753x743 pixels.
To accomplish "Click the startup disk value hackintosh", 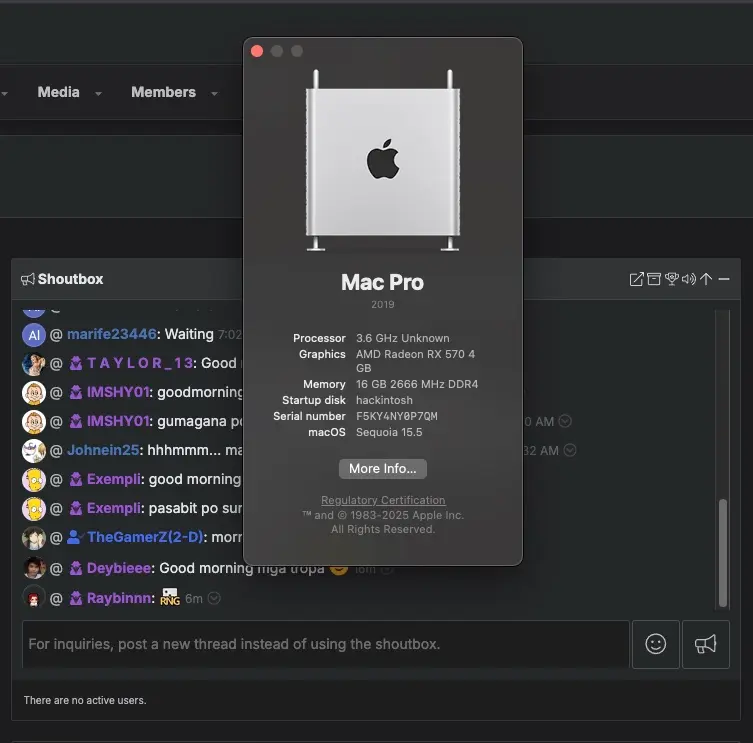I will 384,400.
